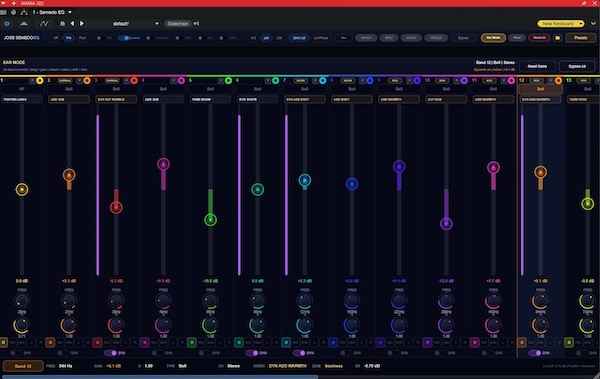This screenshot has width=600, height=379.
Task: Select the Post analyzer option
Action: [82, 38]
